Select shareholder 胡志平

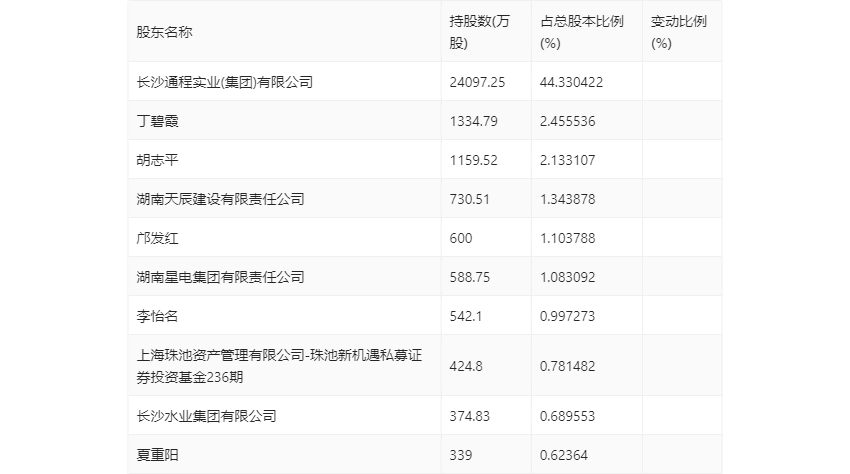tap(157, 160)
